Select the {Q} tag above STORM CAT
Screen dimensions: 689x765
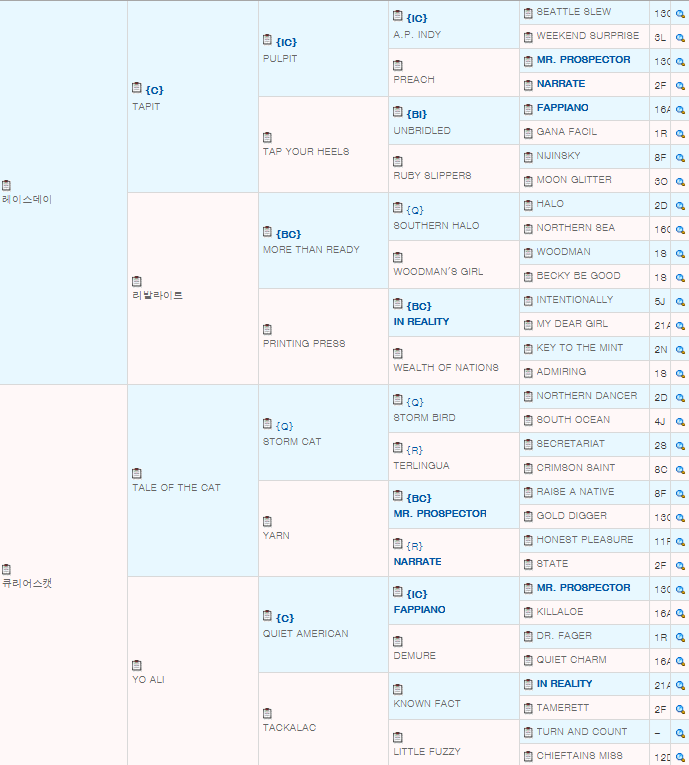click(x=284, y=426)
